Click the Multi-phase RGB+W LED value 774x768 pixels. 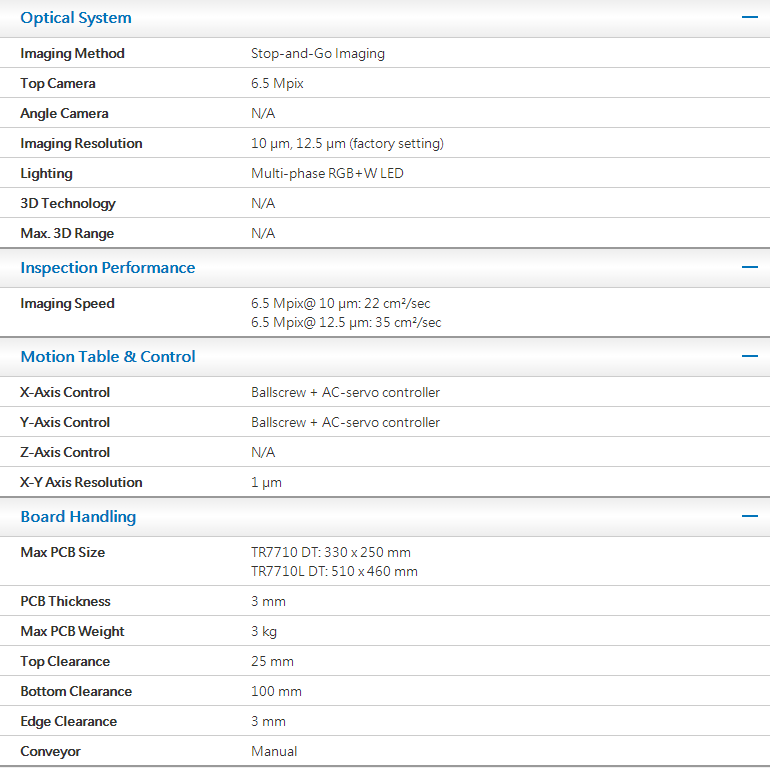327,173
